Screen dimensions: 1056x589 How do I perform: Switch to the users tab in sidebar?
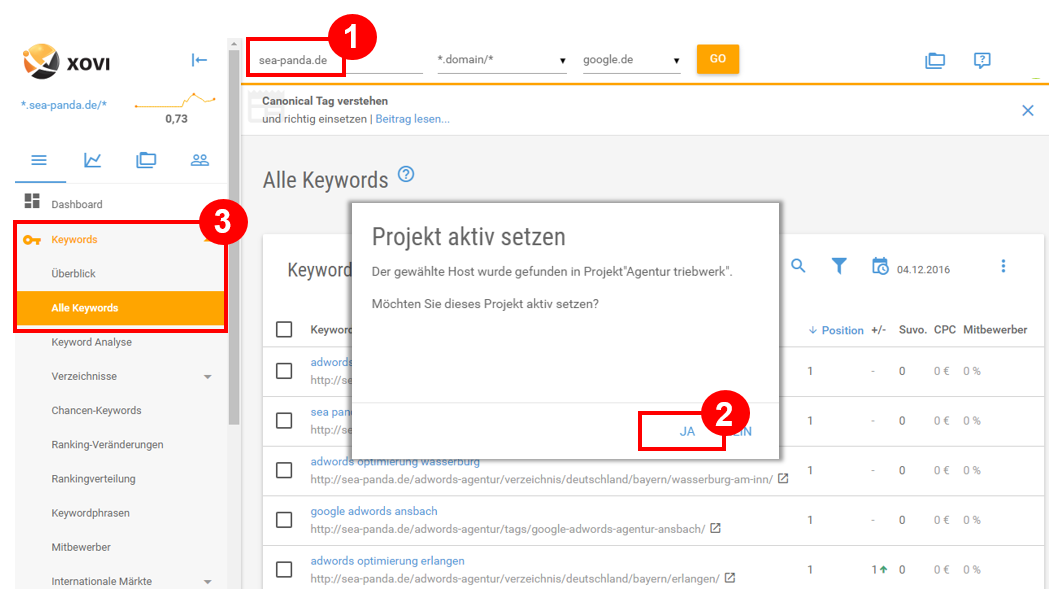pos(199,160)
